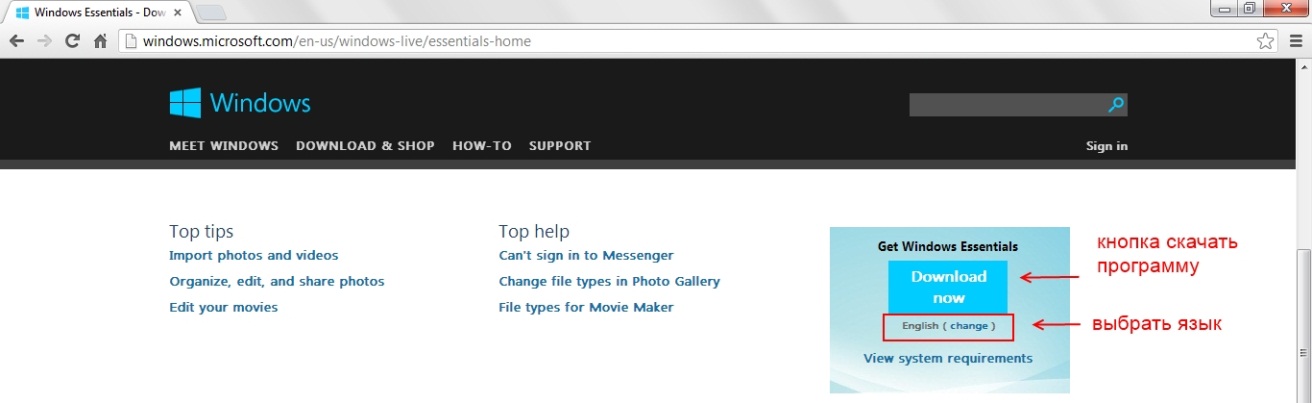Screen dimensions: 1312x403
Task: Open Organize, edit, and share photos link
Action: click(x=277, y=282)
